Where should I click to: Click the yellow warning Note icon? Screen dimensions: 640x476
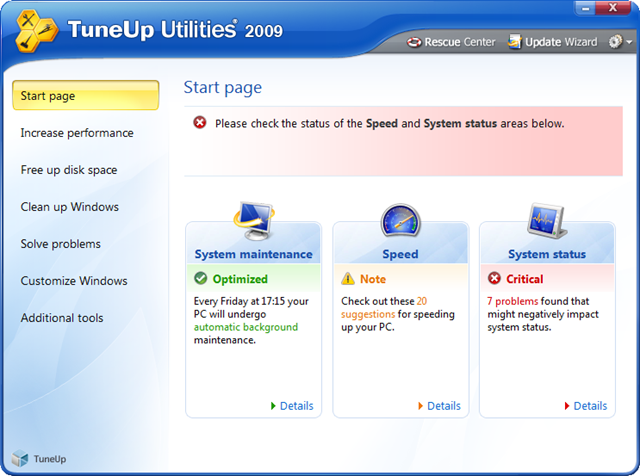click(x=348, y=279)
